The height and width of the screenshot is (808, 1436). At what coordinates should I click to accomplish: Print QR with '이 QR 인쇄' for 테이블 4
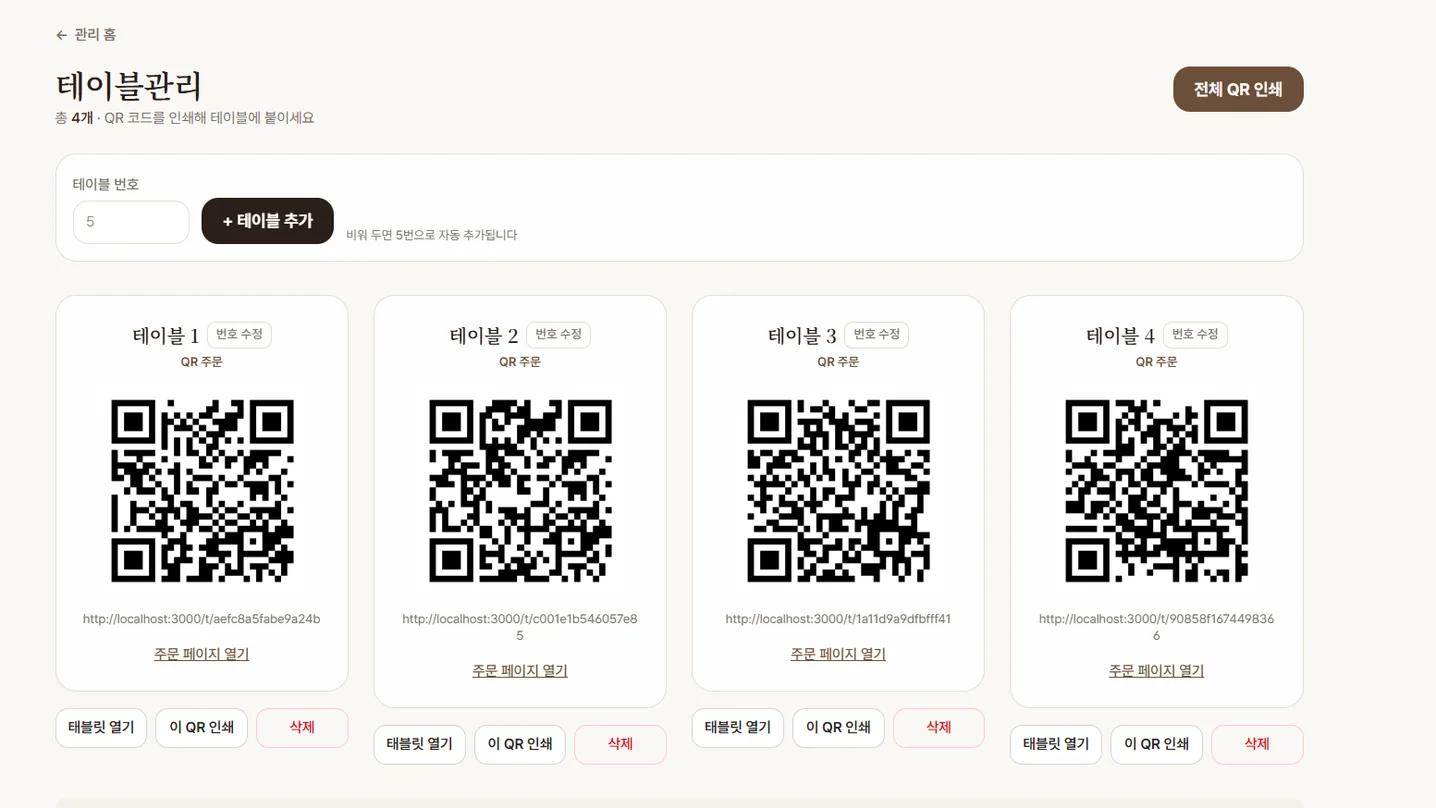pos(1157,745)
